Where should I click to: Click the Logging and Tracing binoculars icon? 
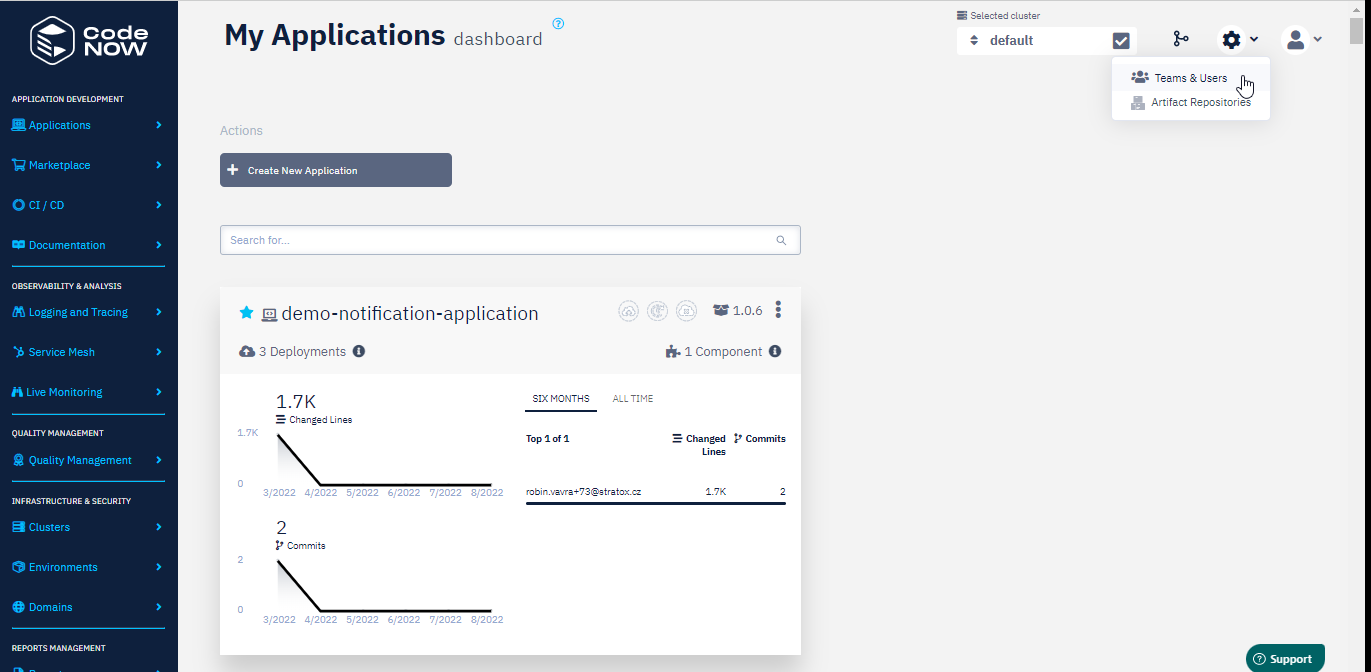pyautogui.click(x=18, y=312)
